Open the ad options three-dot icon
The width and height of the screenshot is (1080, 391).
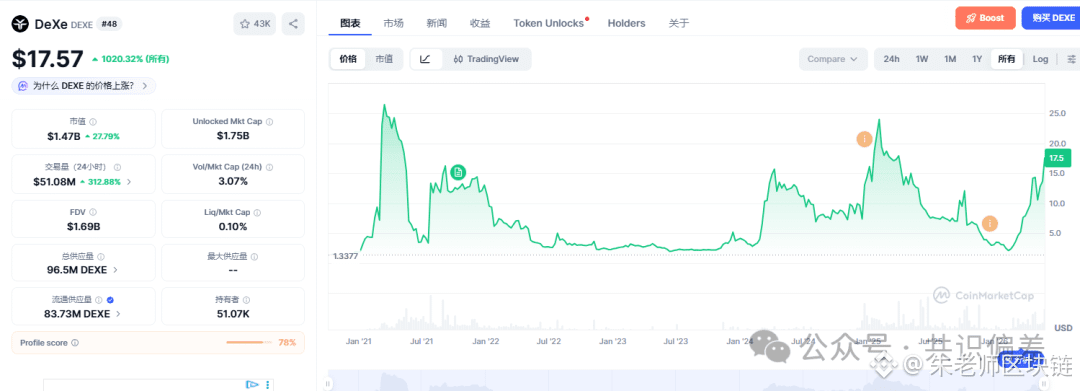point(268,384)
